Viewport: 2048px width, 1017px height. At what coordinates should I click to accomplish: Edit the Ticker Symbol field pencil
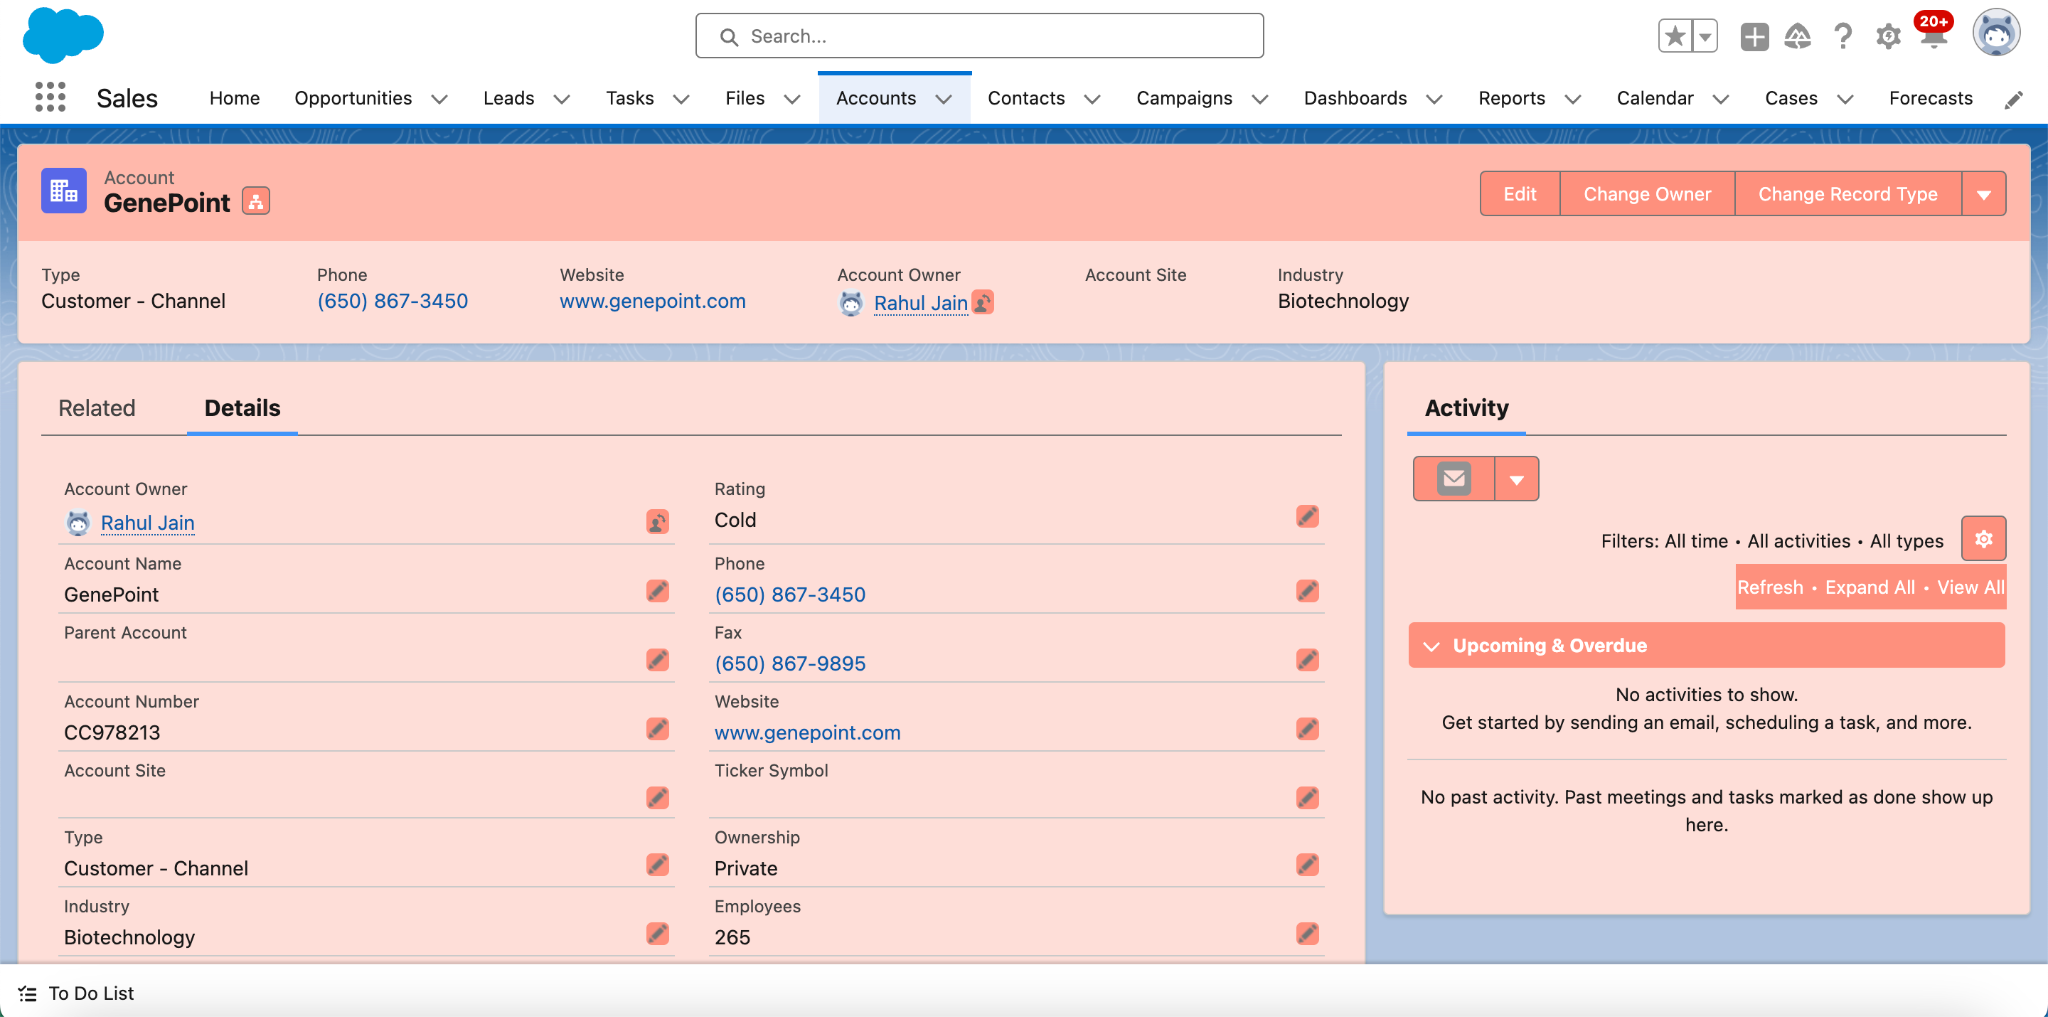pos(1307,798)
